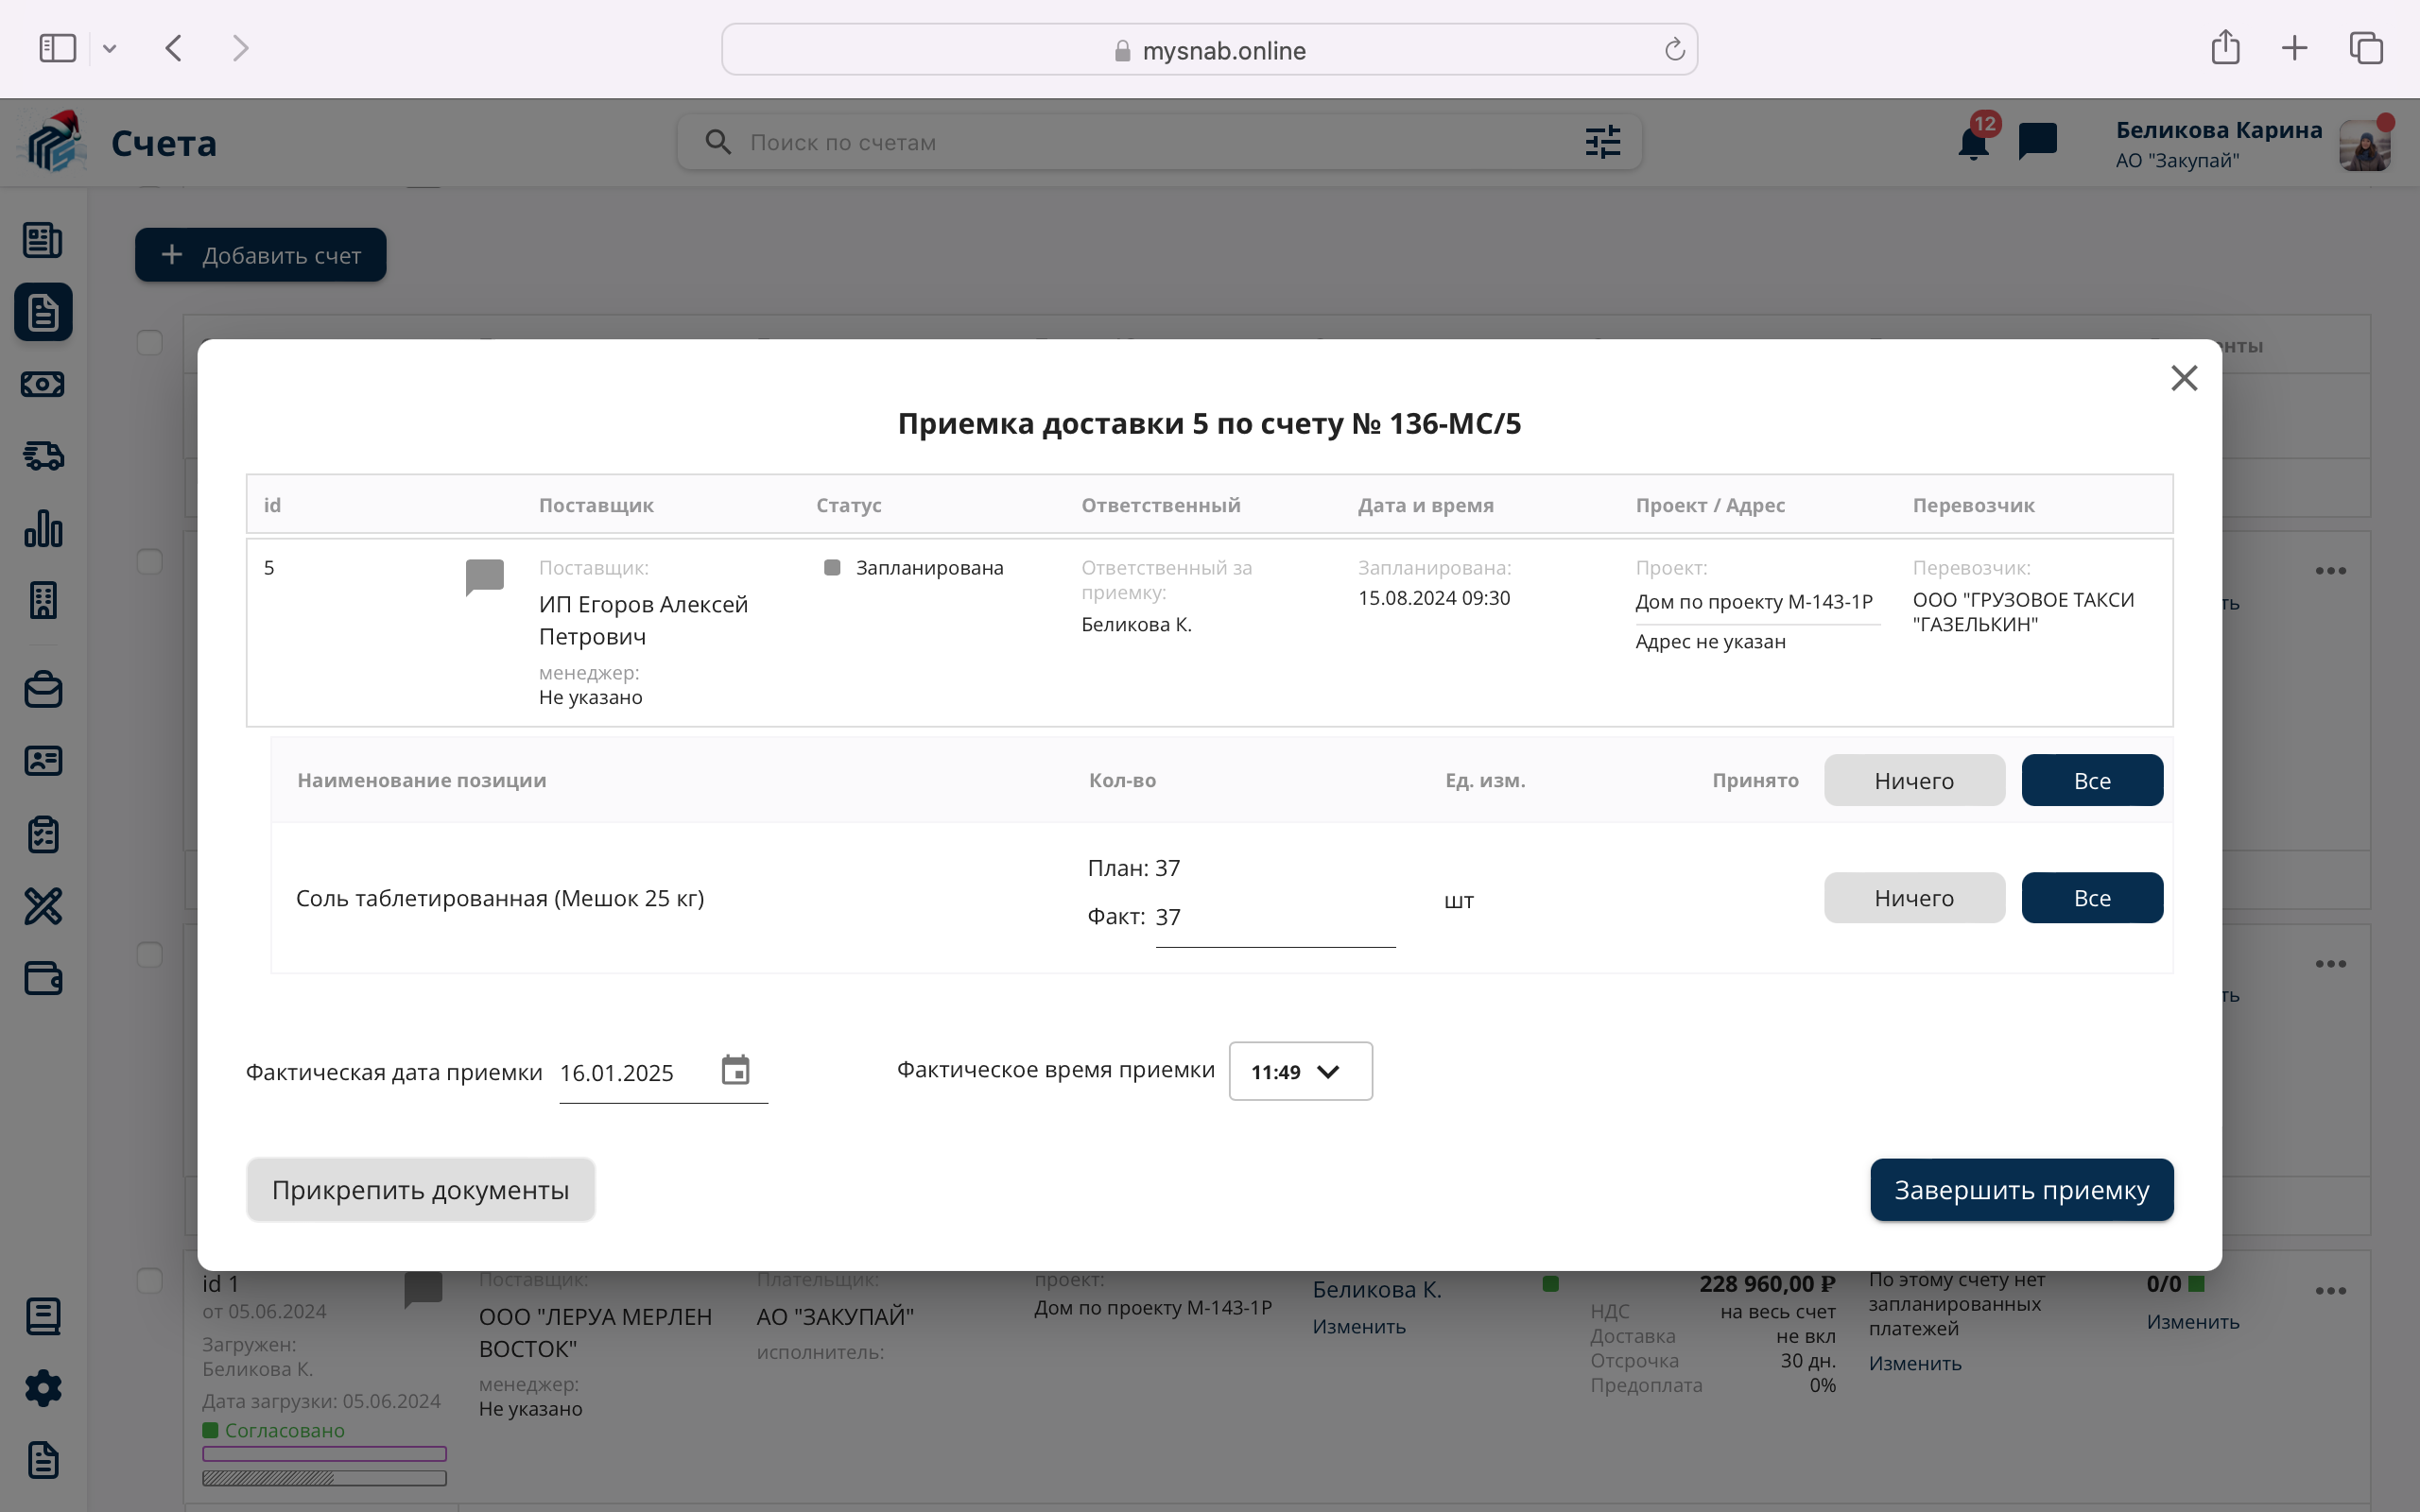Expand Safari sidebar options chevron
The width and height of the screenshot is (2420, 1512).
pyautogui.click(x=110, y=48)
